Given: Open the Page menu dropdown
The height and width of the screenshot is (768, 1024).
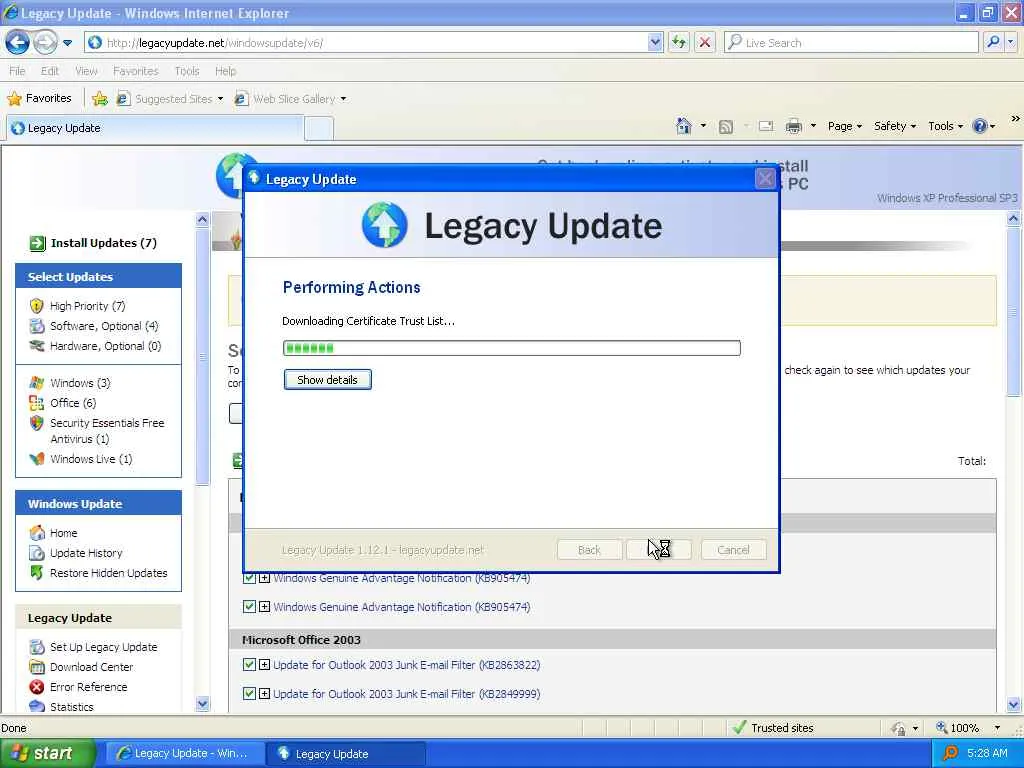Looking at the screenshot, I should point(844,126).
